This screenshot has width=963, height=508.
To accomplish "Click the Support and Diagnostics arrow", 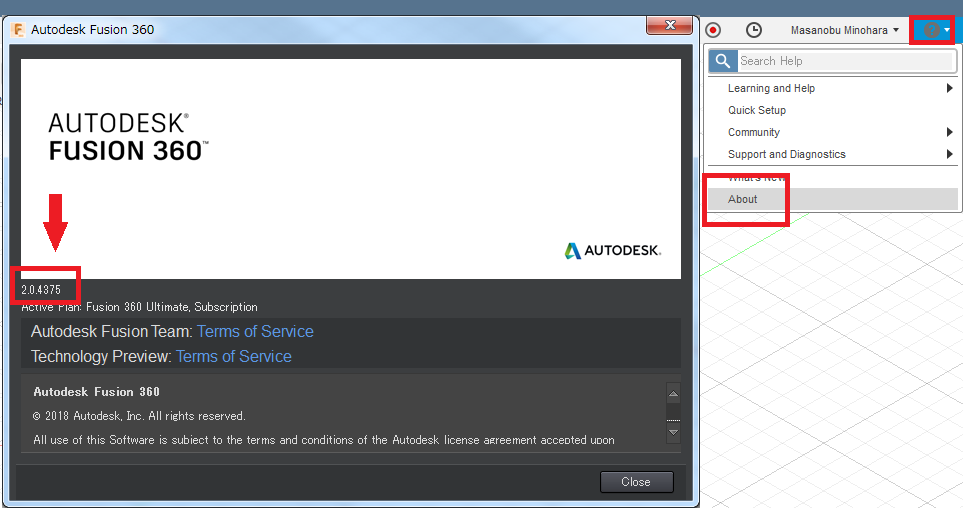I will point(949,155).
